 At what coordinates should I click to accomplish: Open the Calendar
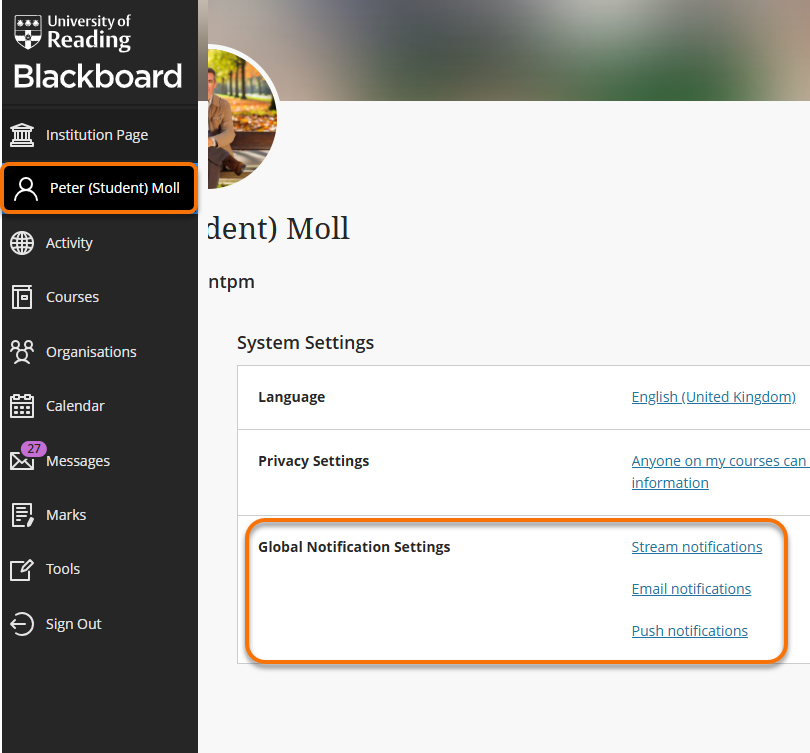pyautogui.click(x=77, y=405)
